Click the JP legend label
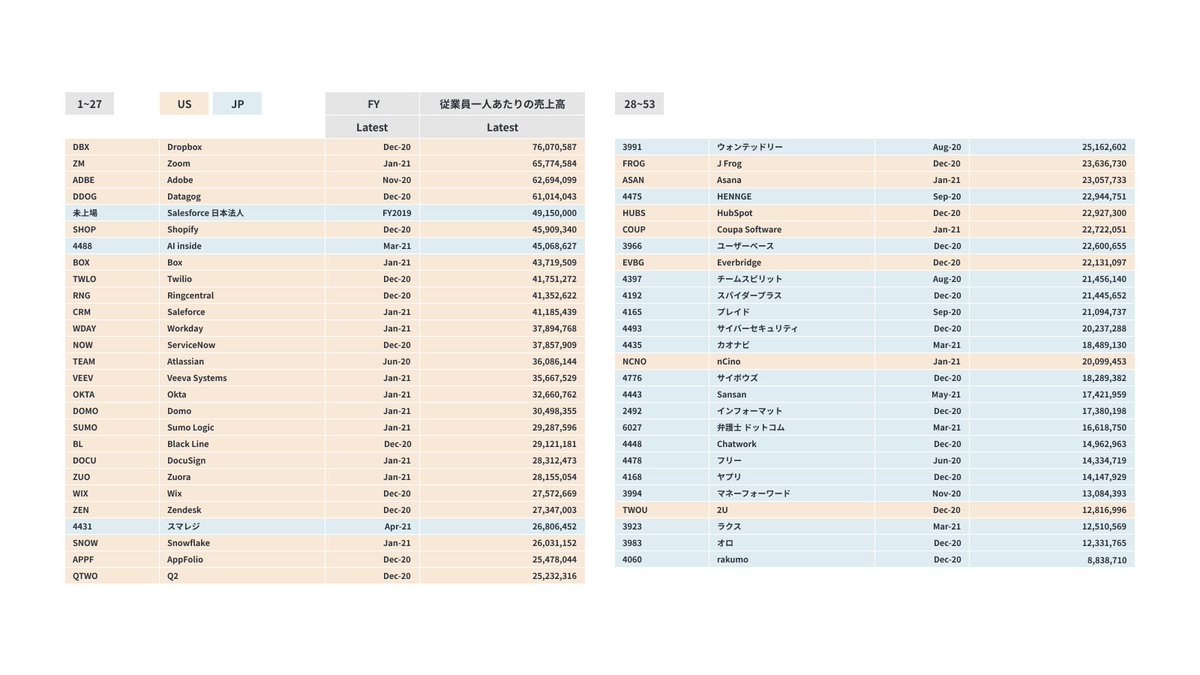The height and width of the screenshot is (675, 1200). coord(237,104)
